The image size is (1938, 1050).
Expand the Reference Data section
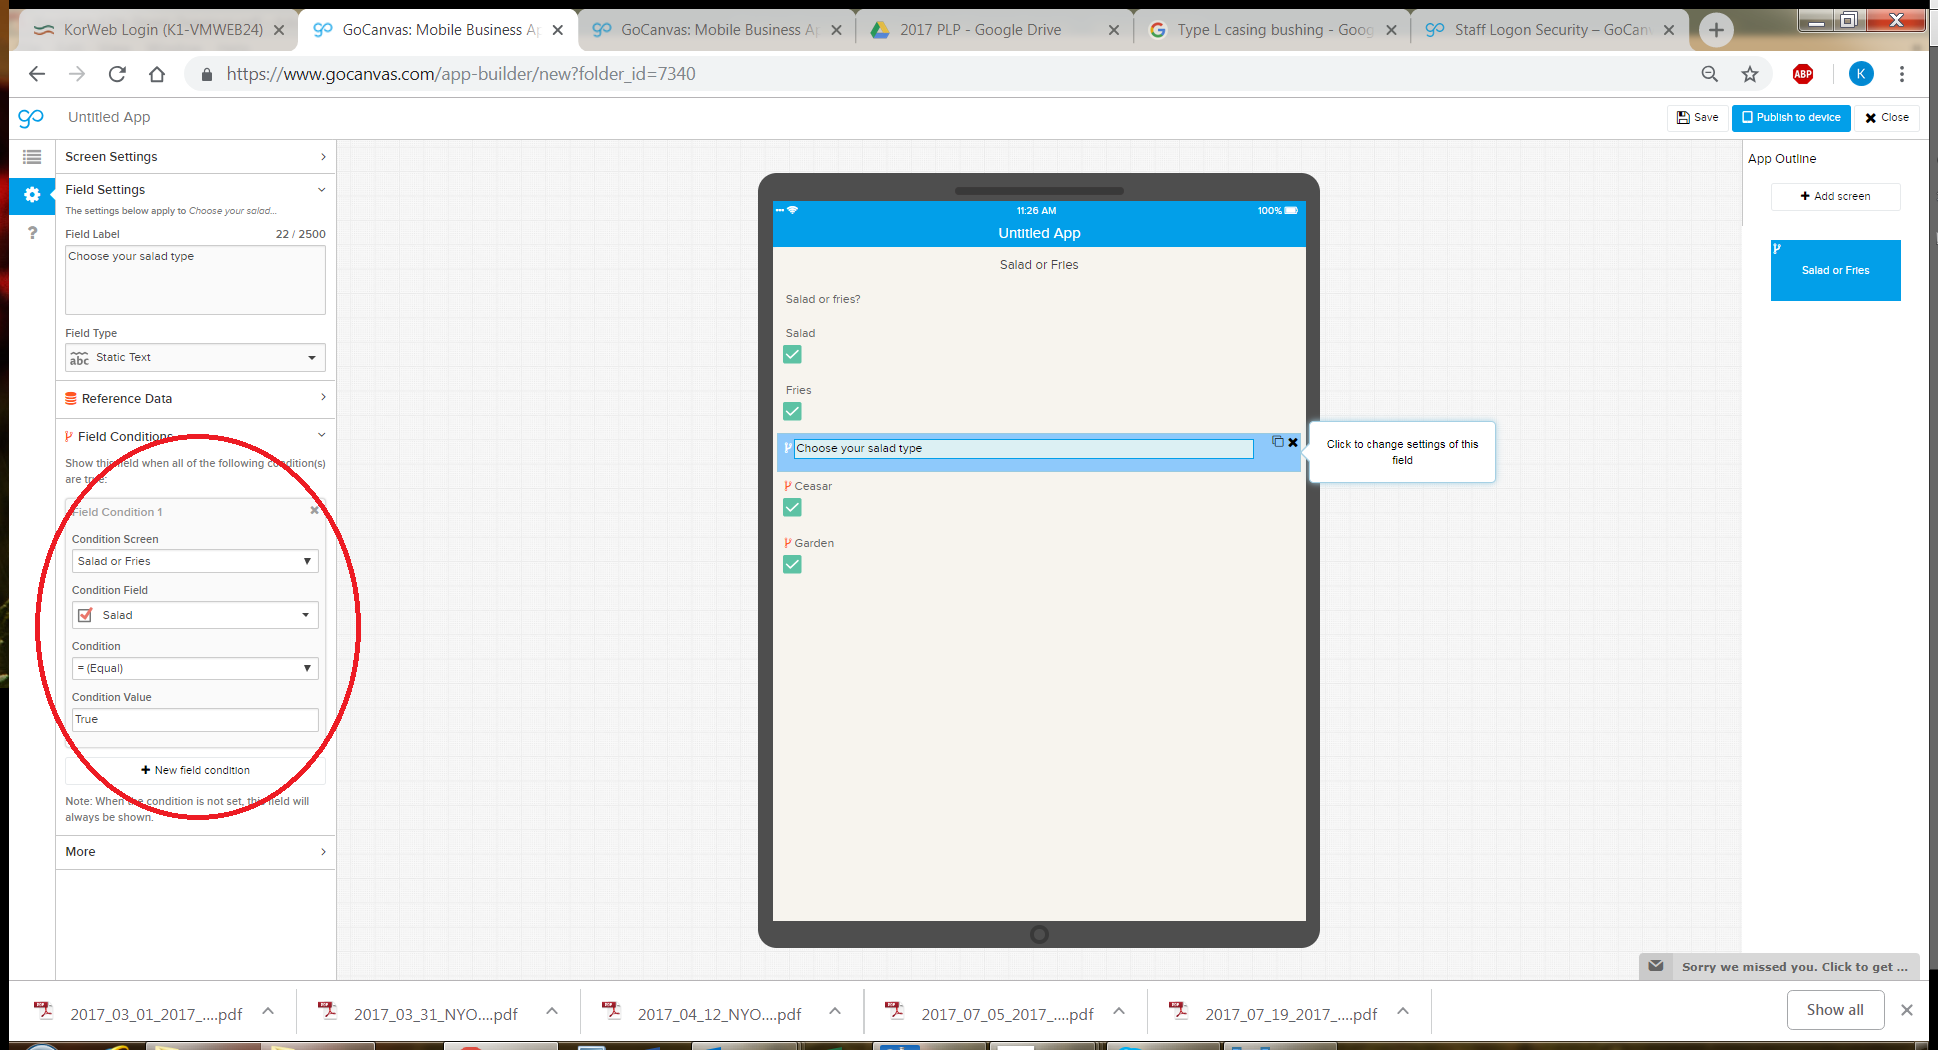coord(195,399)
